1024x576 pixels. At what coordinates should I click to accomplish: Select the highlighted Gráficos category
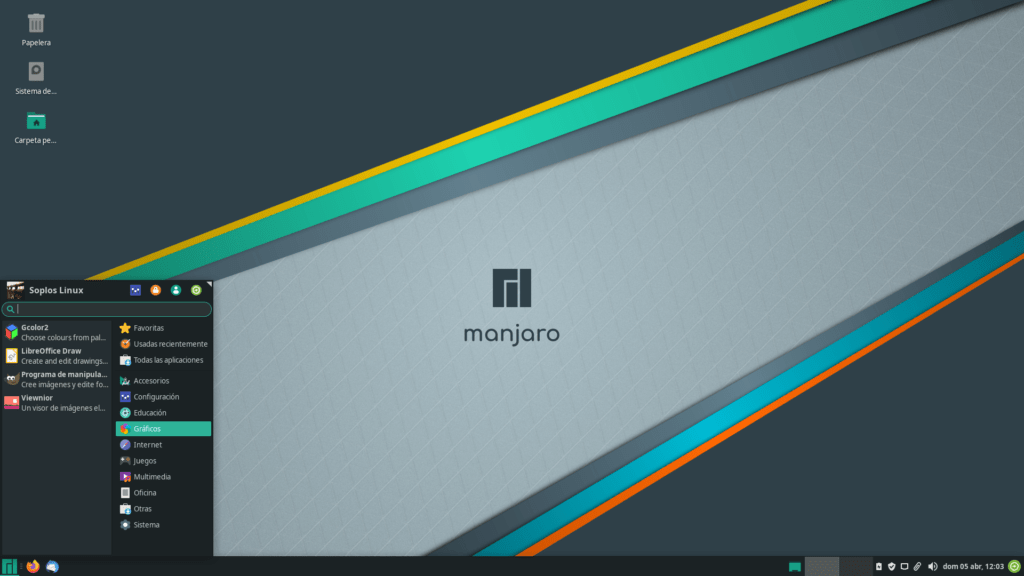(x=163, y=428)
